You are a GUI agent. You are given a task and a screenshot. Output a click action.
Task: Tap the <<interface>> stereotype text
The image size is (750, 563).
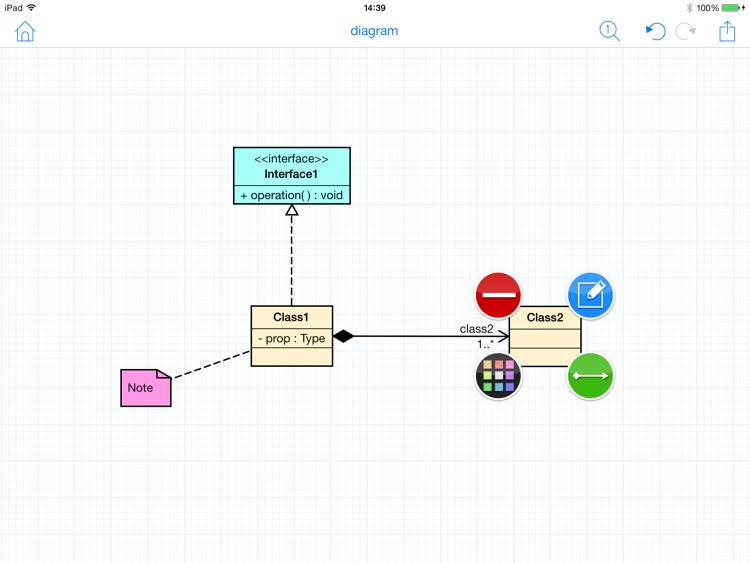(x=291, y=159)
